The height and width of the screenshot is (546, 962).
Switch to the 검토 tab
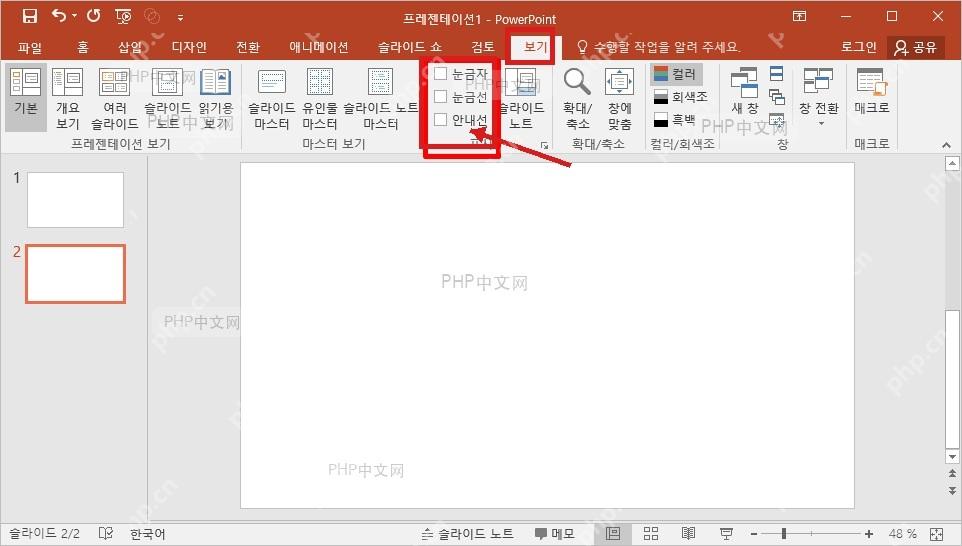pos(483,47)
